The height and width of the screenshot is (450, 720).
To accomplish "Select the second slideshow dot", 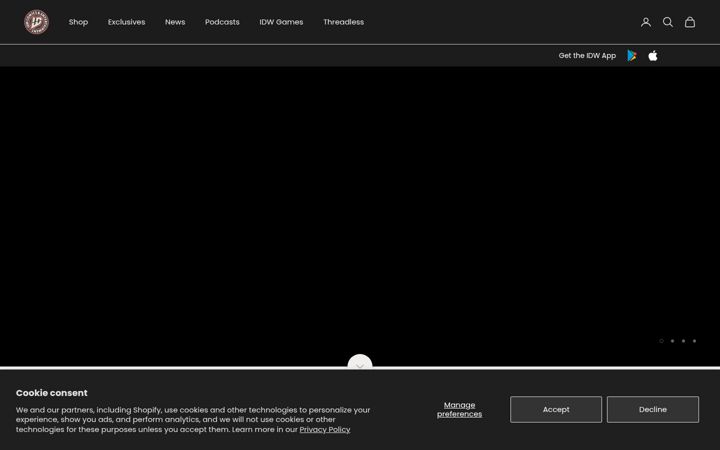I will (672, 341).
